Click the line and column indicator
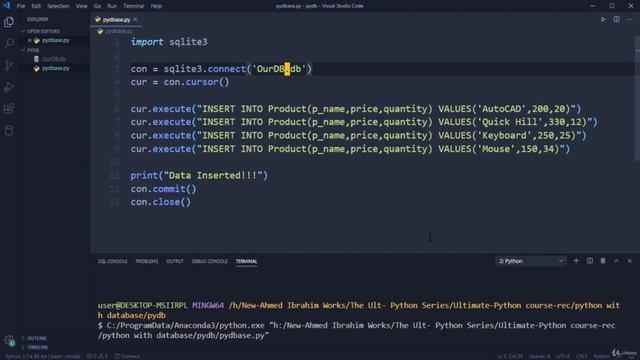 510,356
